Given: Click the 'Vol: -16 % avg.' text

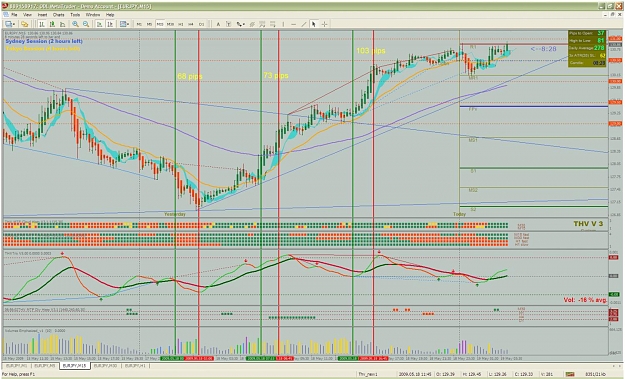Looking at the screenshot, I should pos(585,300).
